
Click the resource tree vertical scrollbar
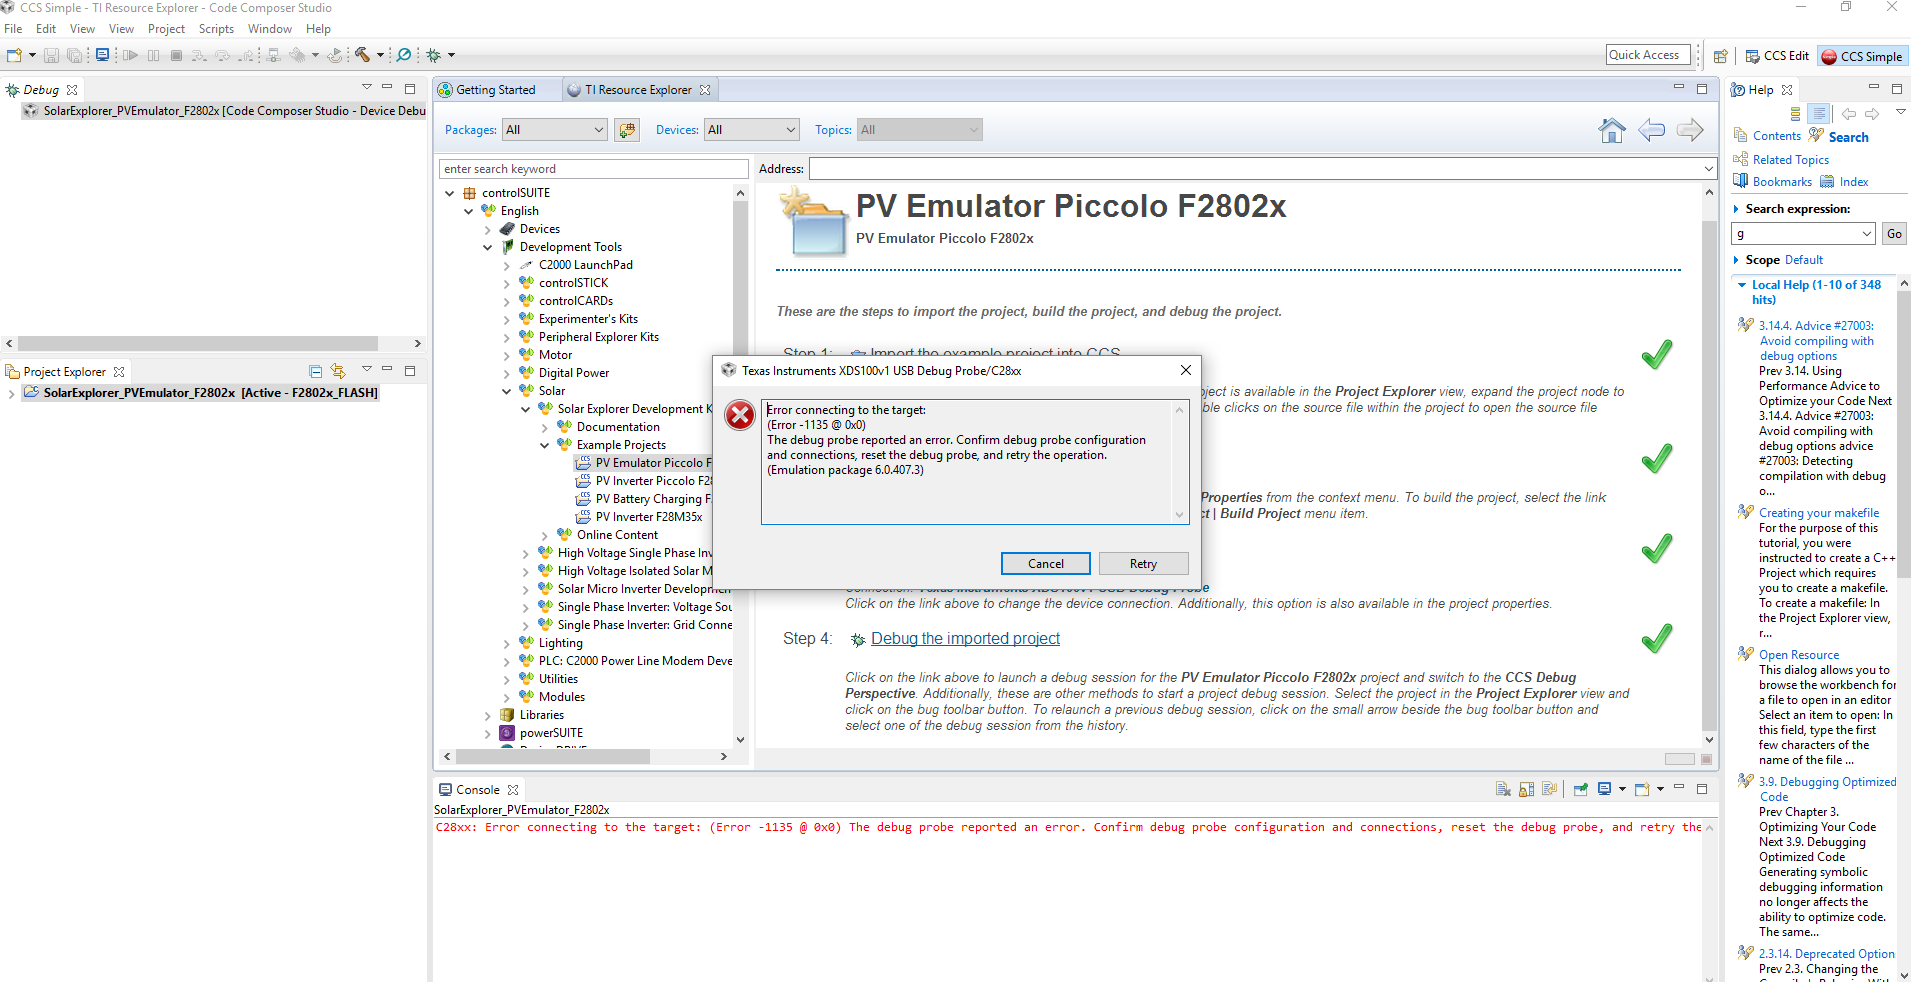pyautogui.click(x=740, y=465)
